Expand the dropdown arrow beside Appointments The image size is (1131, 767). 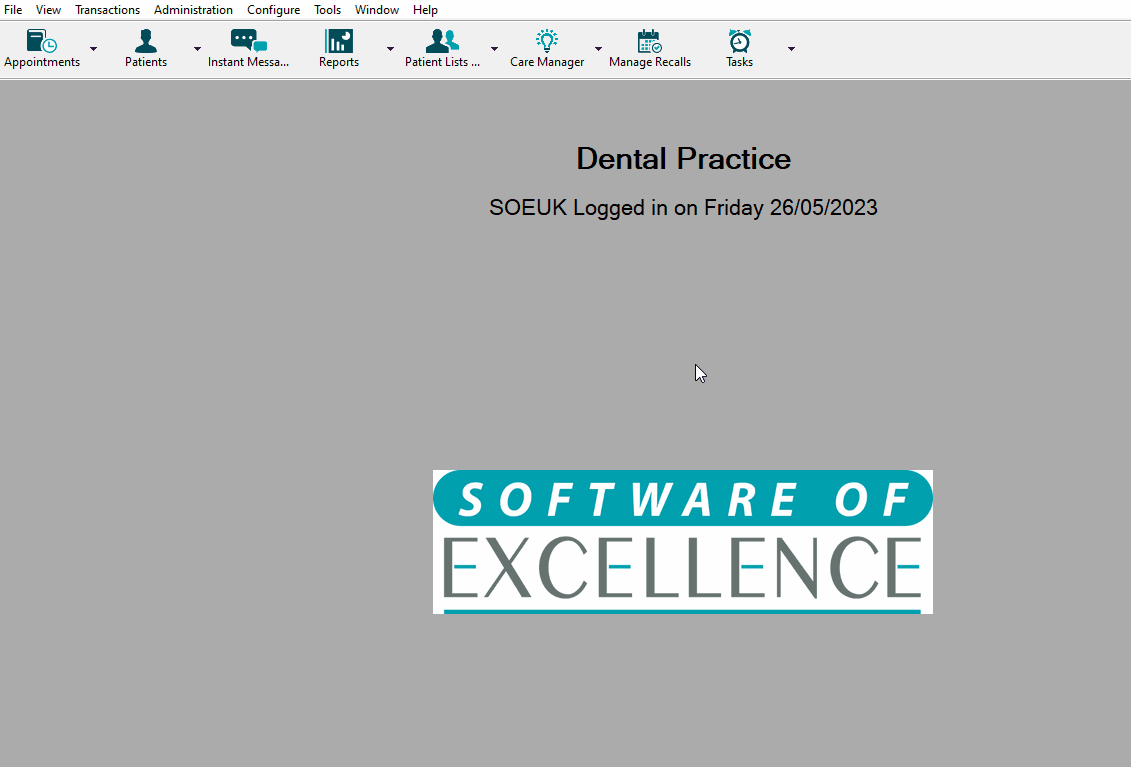pos(94,49)
